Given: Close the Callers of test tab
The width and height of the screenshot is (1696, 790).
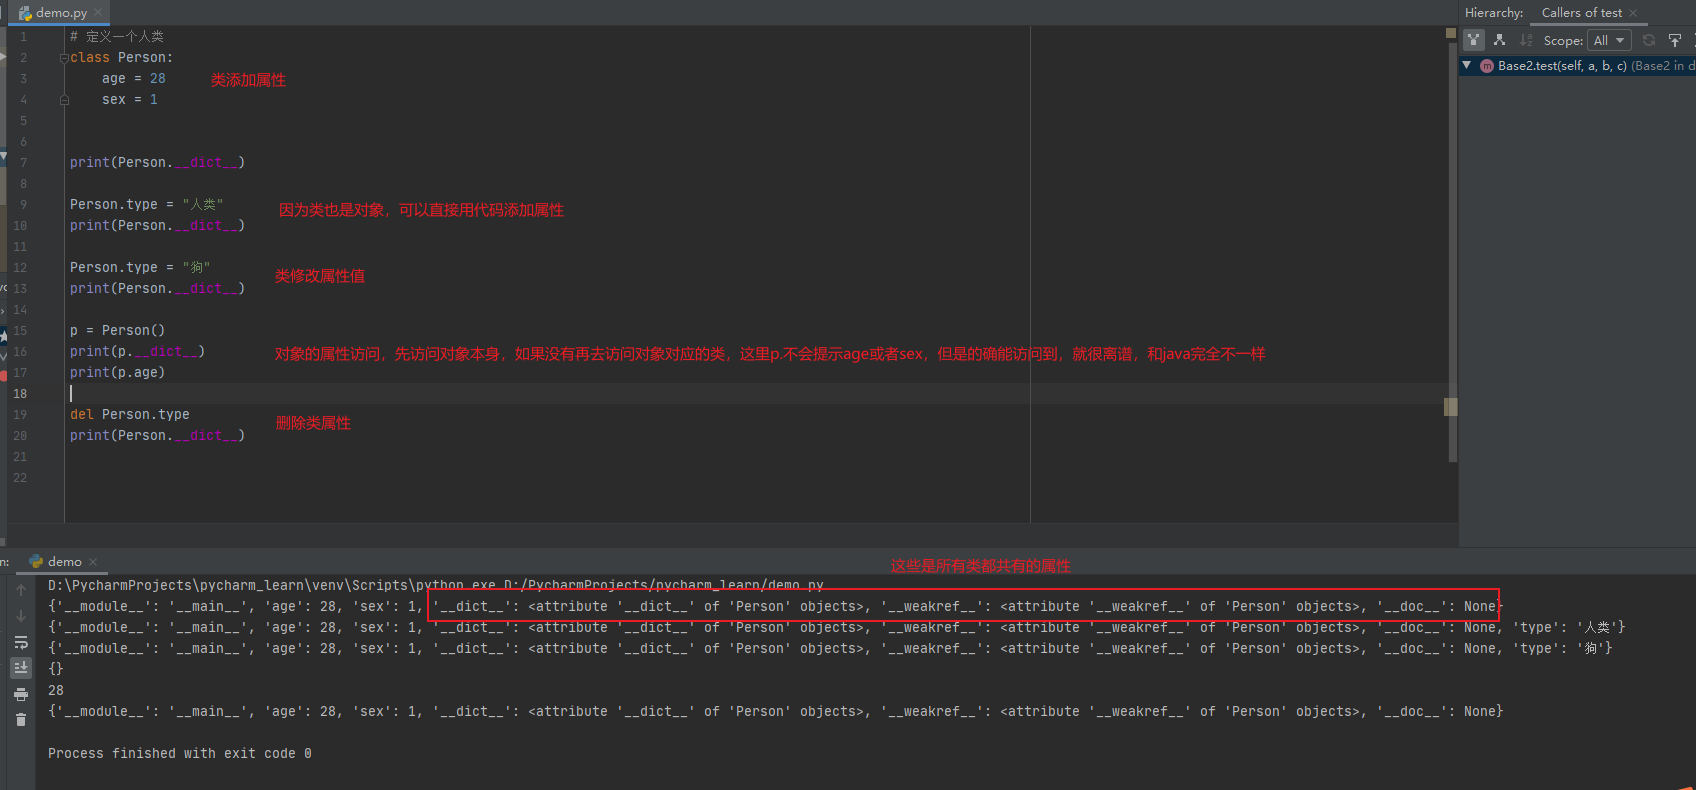Looking at the screenshot, I should (x=1633, y=13).
